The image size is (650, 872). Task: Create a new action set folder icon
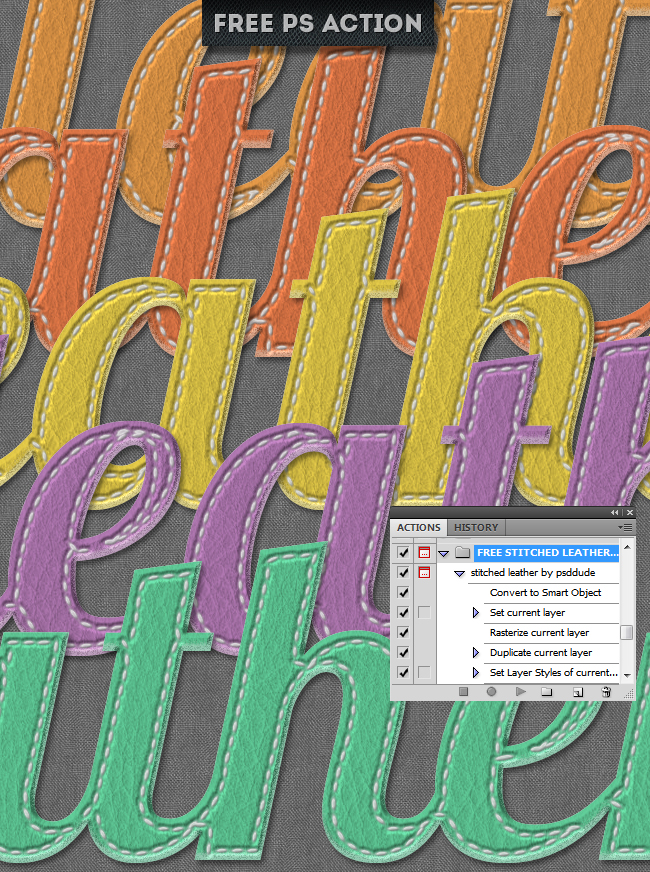(x=547, y=691)
